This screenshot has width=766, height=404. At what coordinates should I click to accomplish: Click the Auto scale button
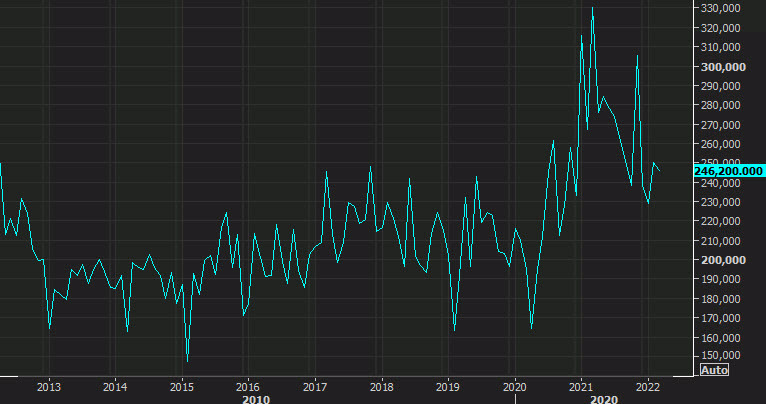click(x=714, y=370)
